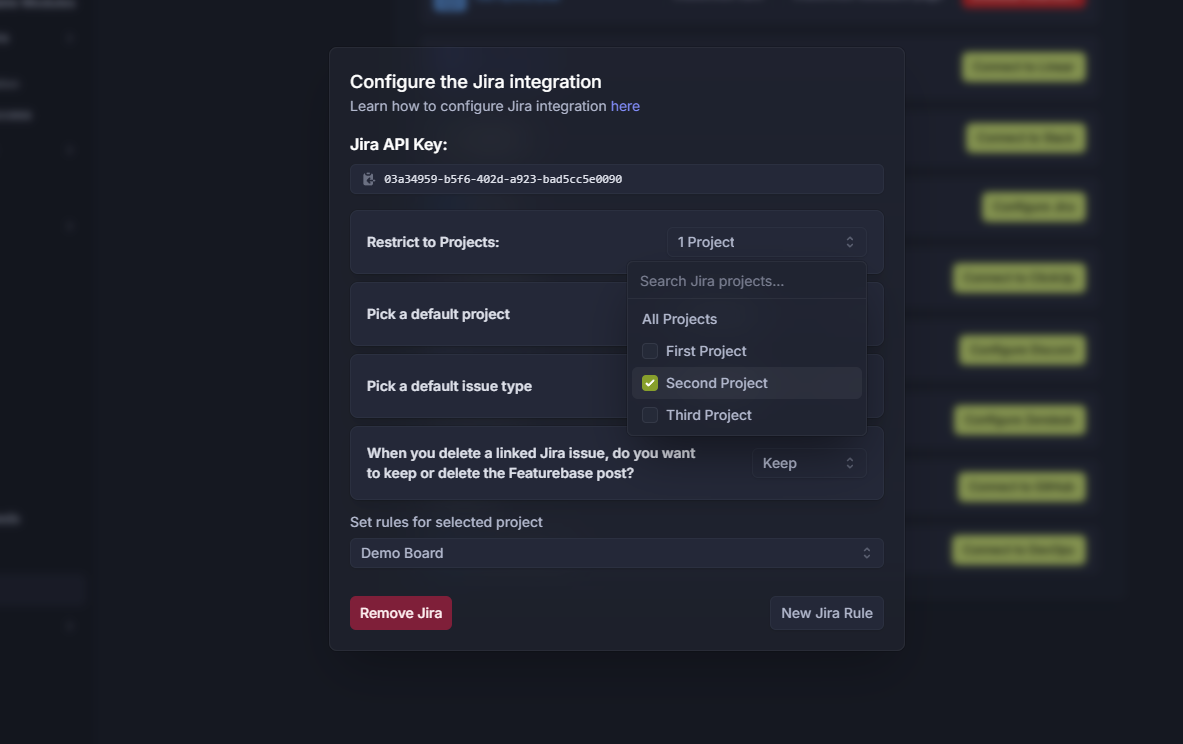The width and height of the screenshot is (1183, 744).
Task: Click the Remove Jira button
Action: tap(401, 613)
